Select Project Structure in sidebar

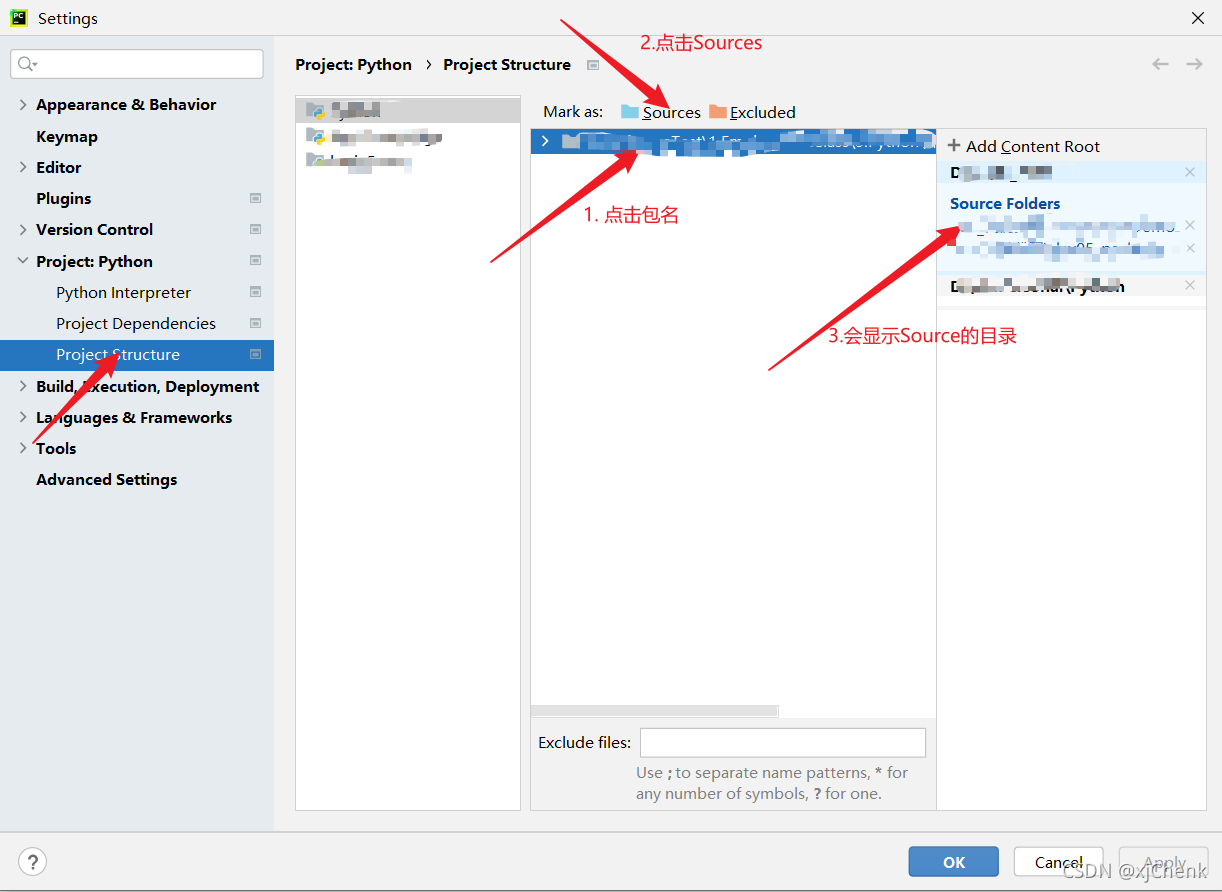click(137, 355)
